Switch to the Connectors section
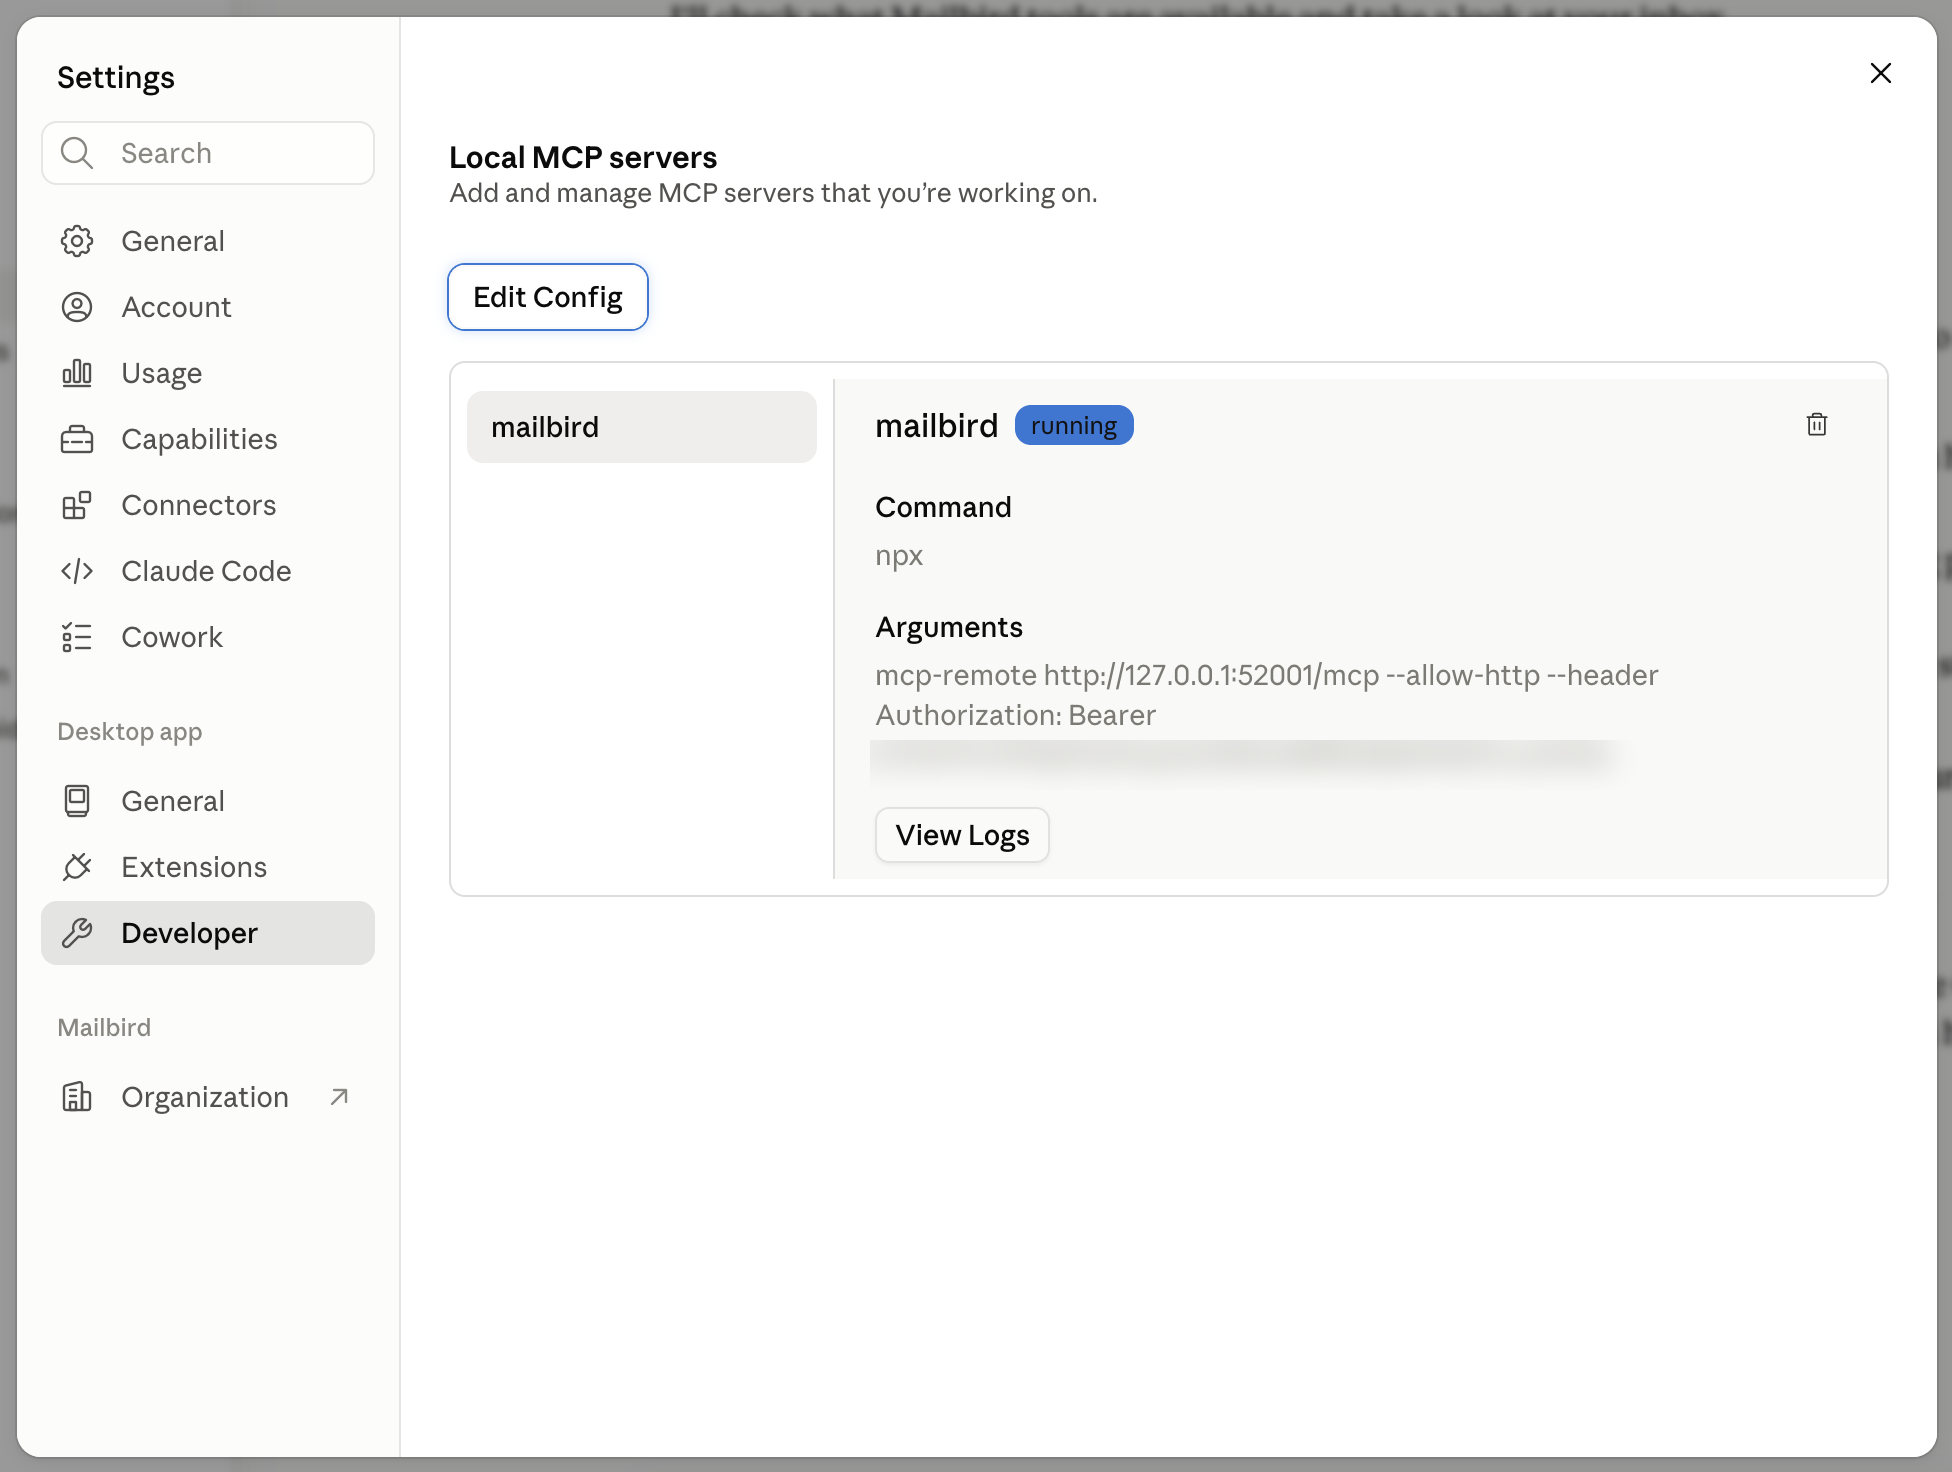The image size is (1952, 1472). pyautogui.click(x=208, y=505)
